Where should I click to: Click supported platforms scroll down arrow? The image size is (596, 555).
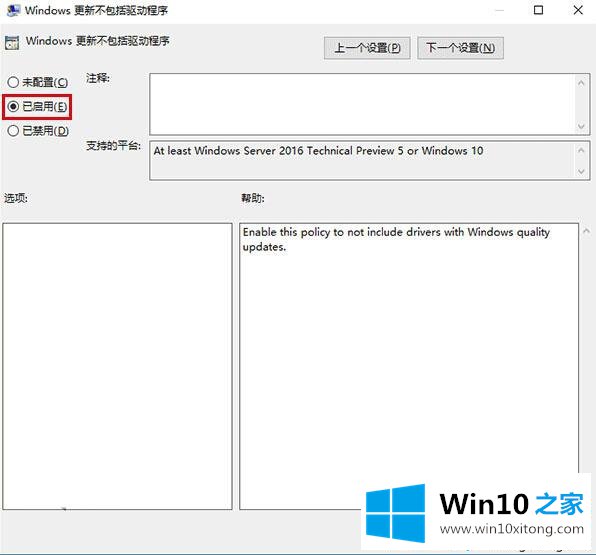click(x=581, y=171)
